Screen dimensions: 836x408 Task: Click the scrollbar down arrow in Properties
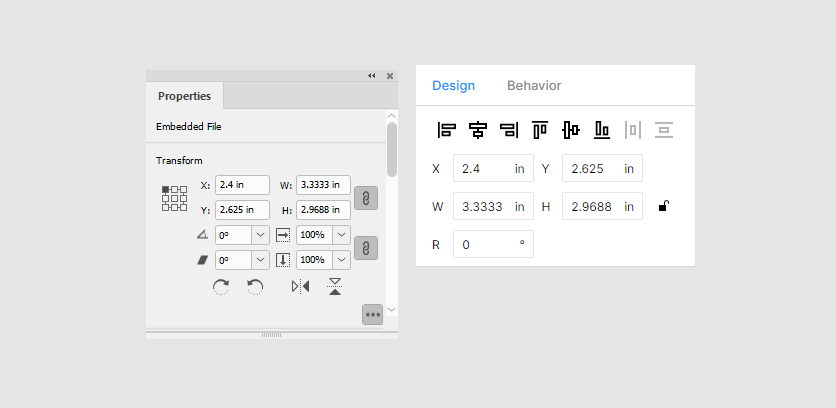[x=392, y=310]
